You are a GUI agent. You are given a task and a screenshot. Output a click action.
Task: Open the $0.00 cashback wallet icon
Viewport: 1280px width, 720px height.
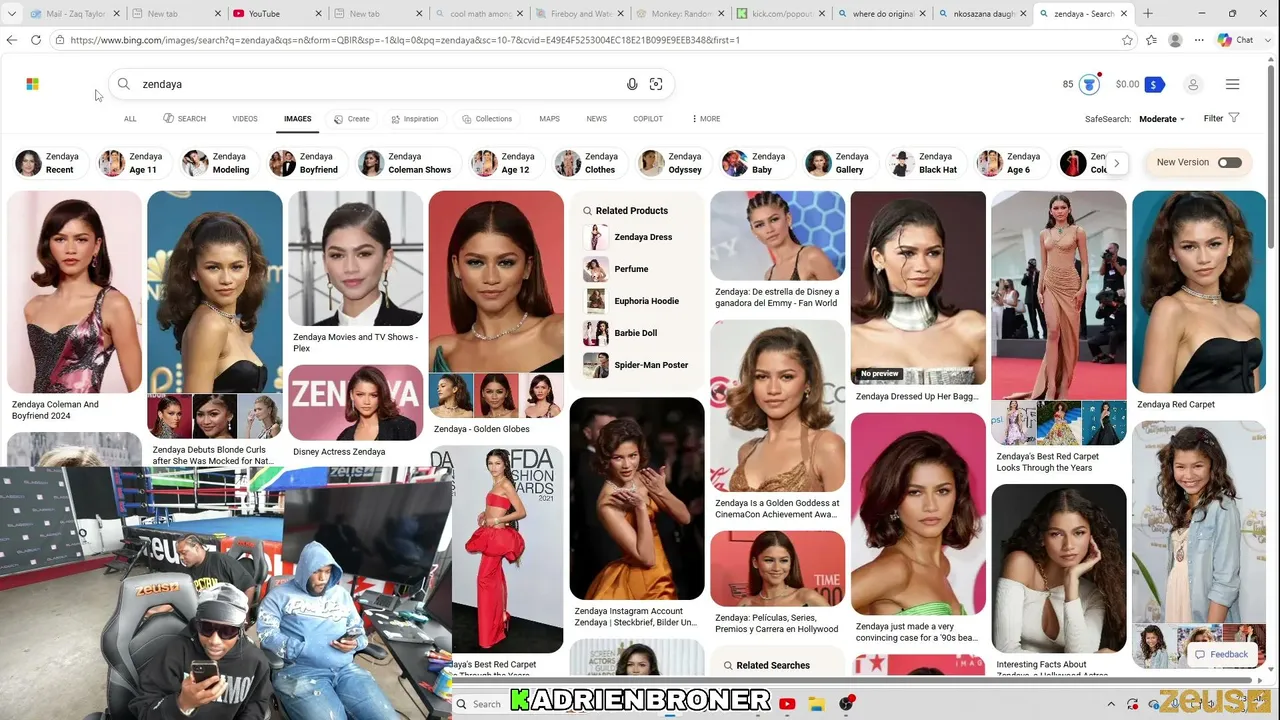(x=1154, y=84)
